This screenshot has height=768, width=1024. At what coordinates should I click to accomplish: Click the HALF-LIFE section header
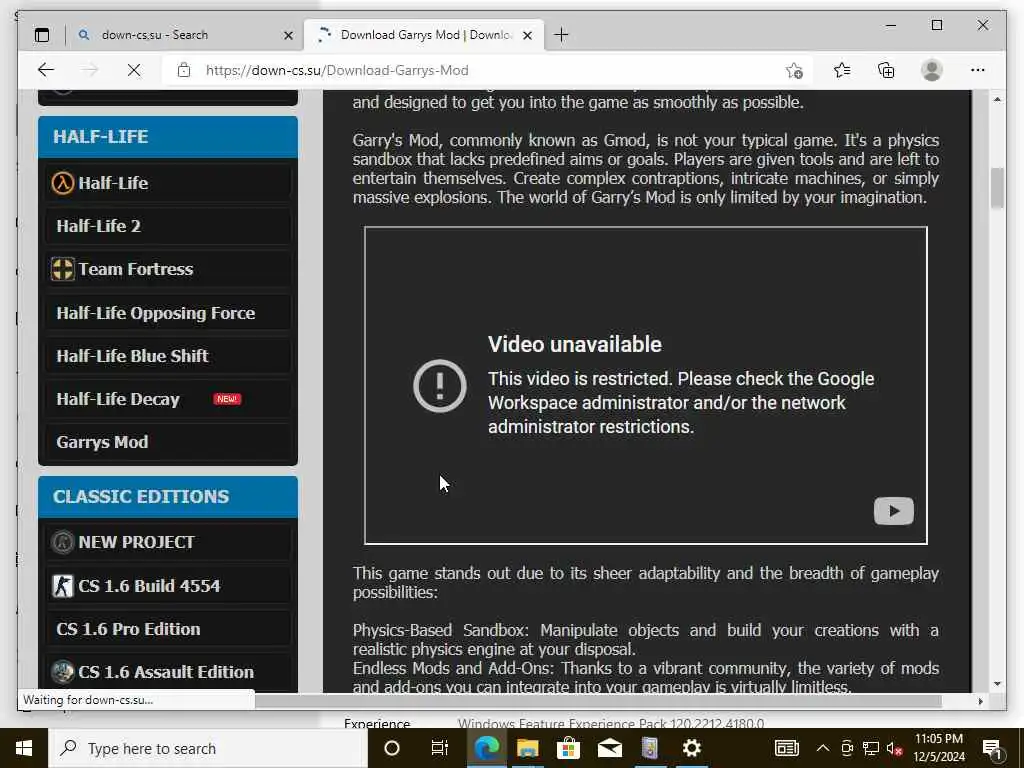(x=168, y=137)
